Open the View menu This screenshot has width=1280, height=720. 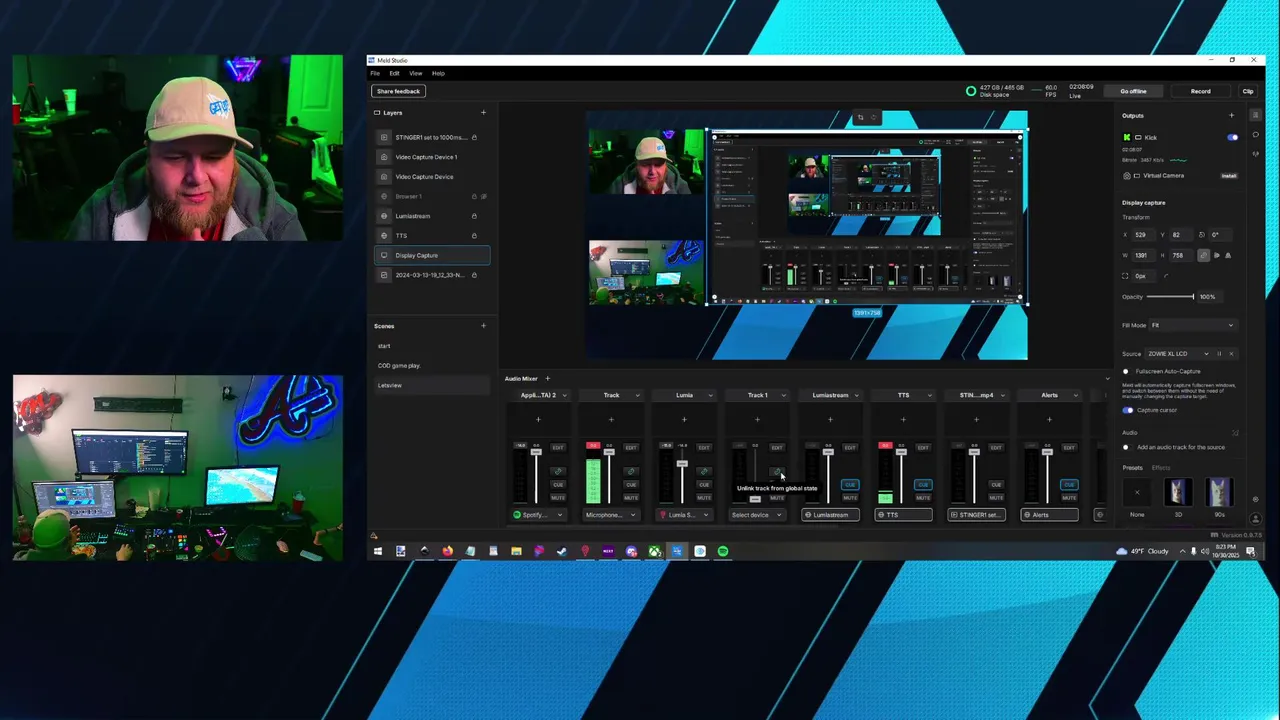(414, 73)
